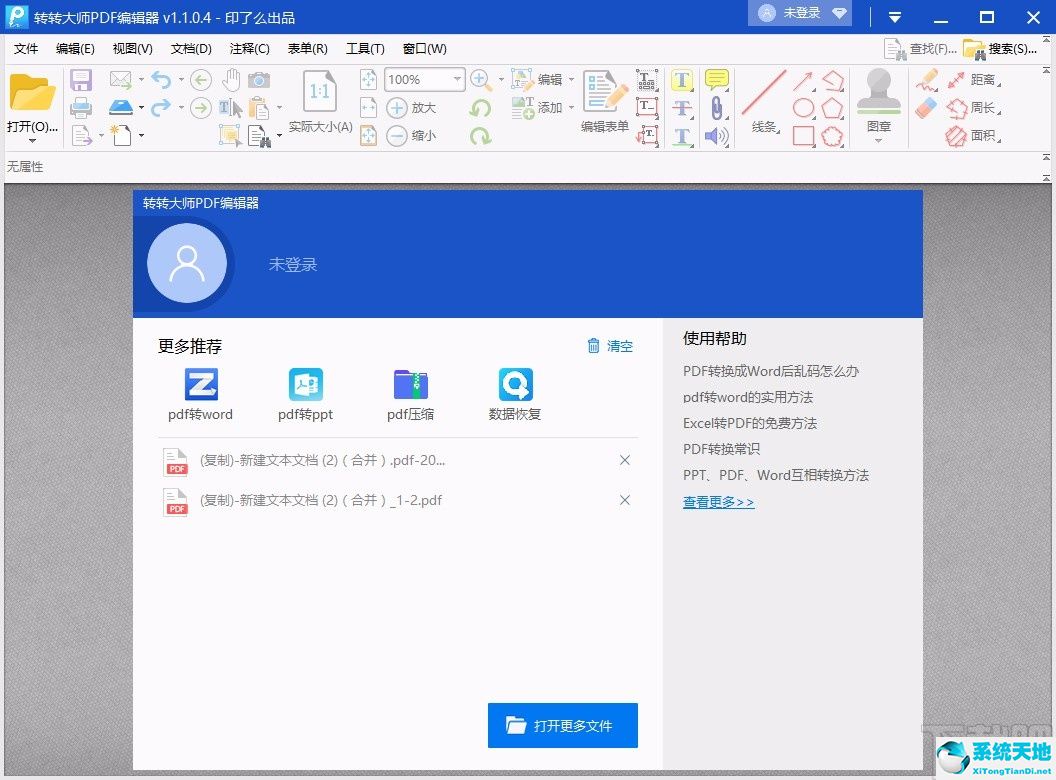Click the sound annotation speaker icon
The image size is (1056, 780).
pos(715,135)
